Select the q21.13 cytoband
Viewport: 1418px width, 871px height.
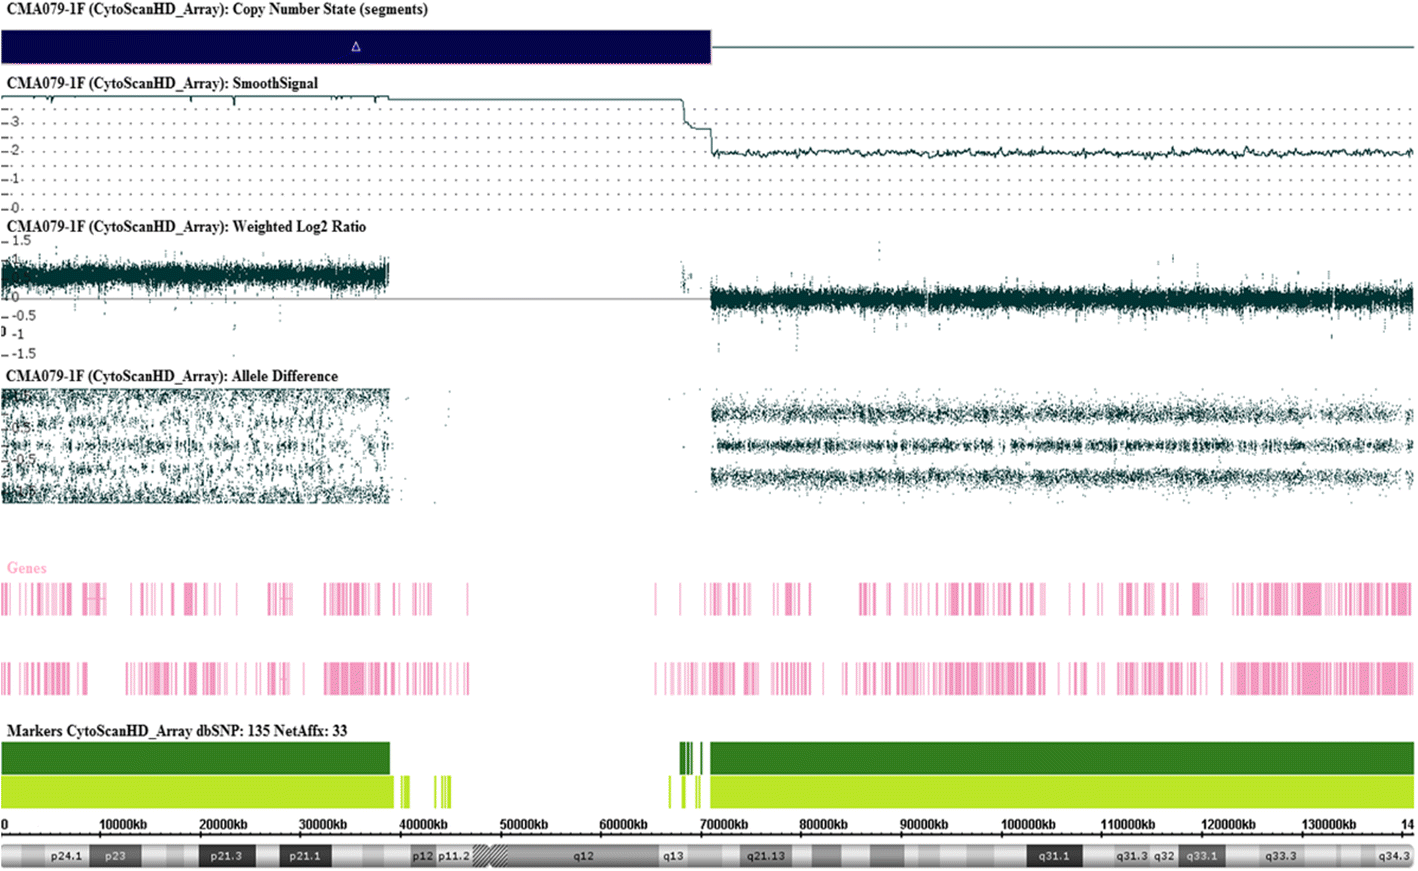click(765, 856)
